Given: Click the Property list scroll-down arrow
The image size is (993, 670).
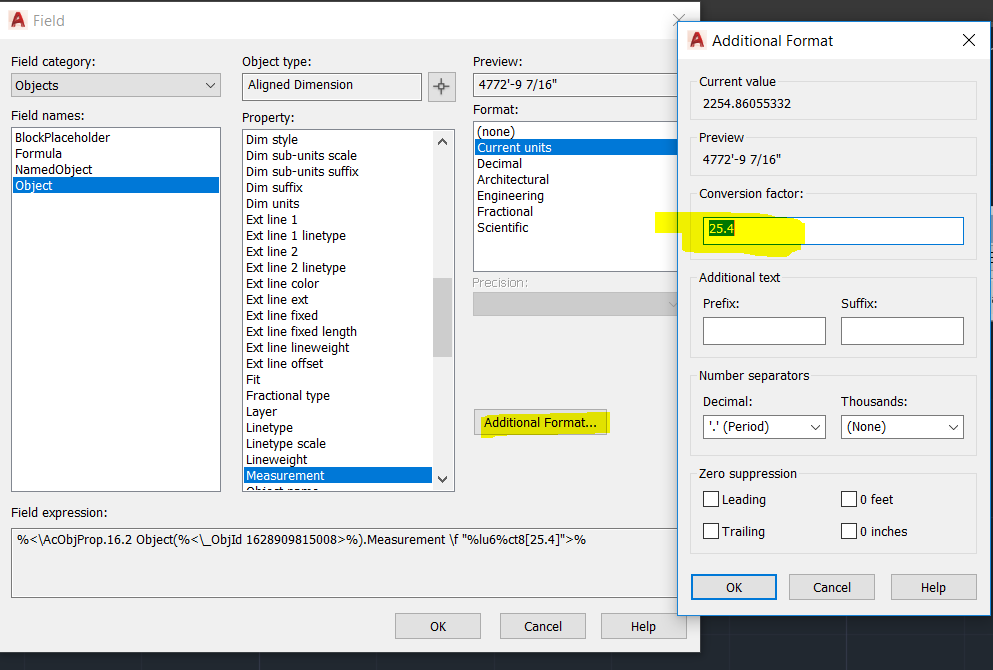Looking at the screenshot, I should click(x=443, y=479).
